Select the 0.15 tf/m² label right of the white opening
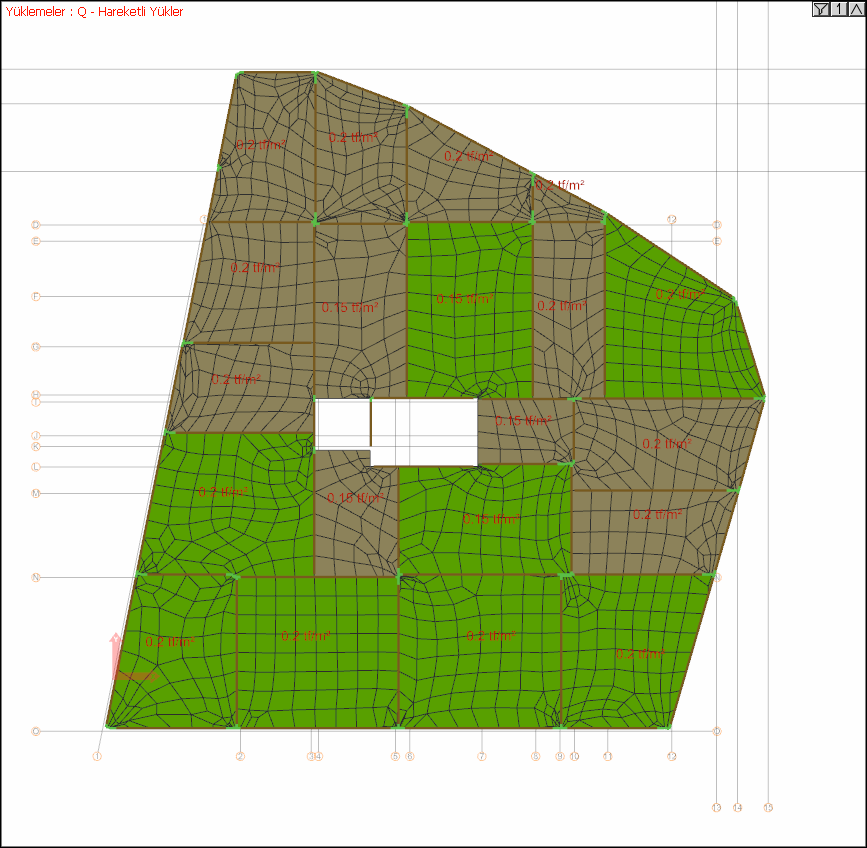Screen dimensions: 867x848 (523, 421)
